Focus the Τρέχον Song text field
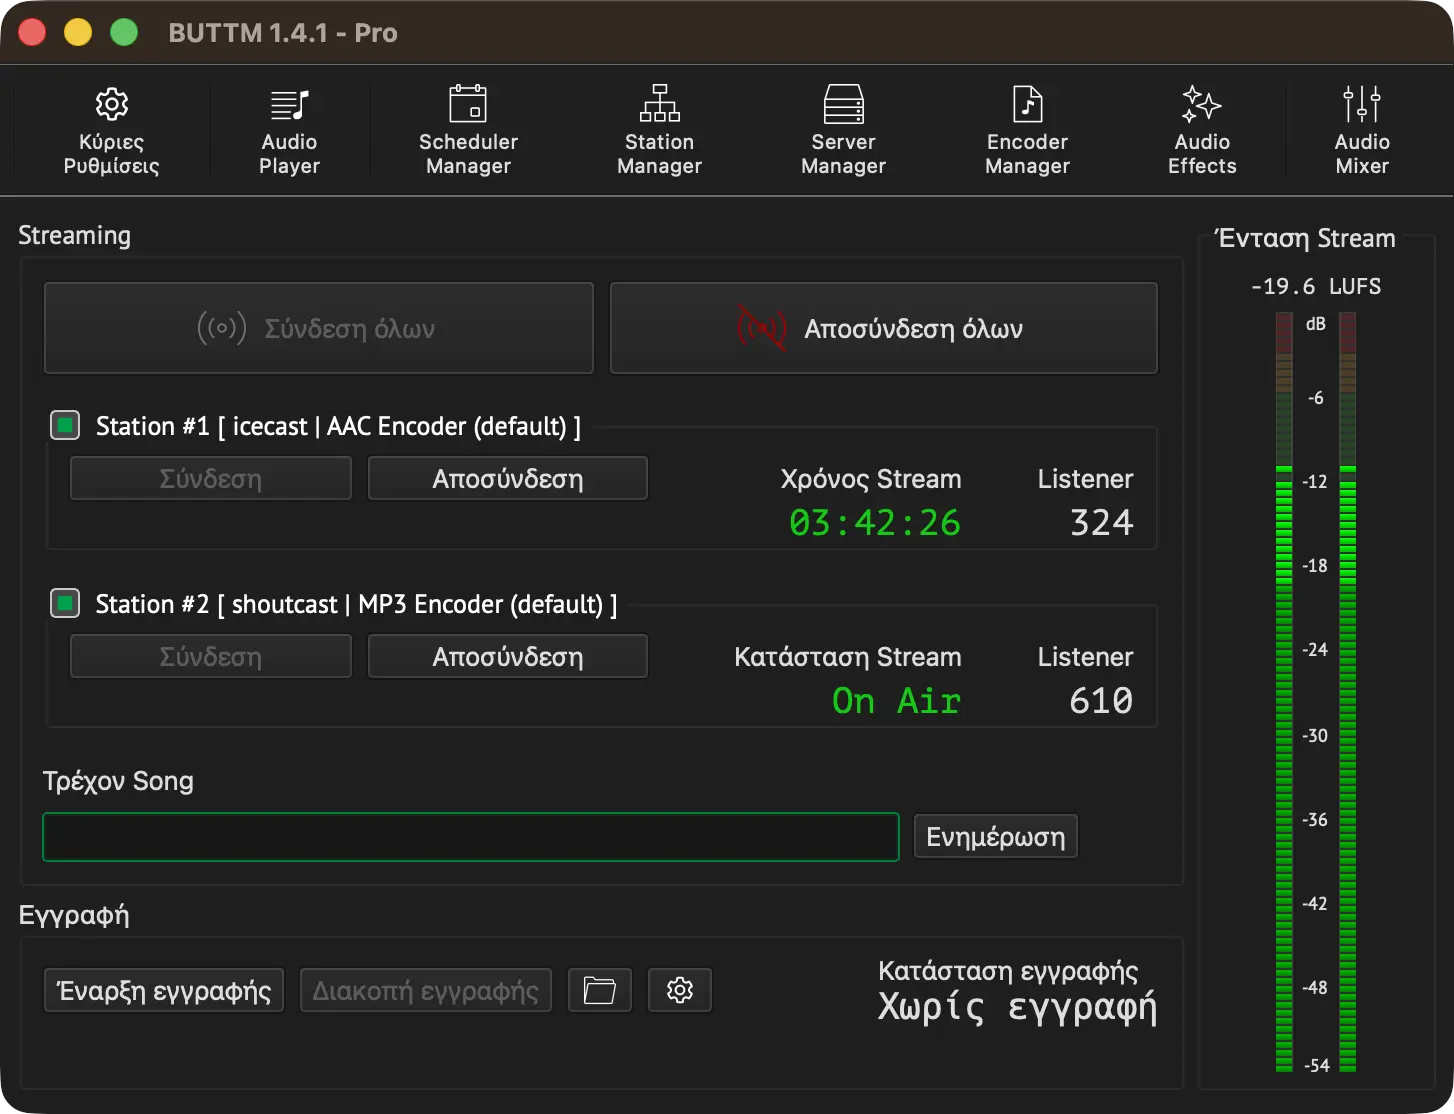 [471, 837]
